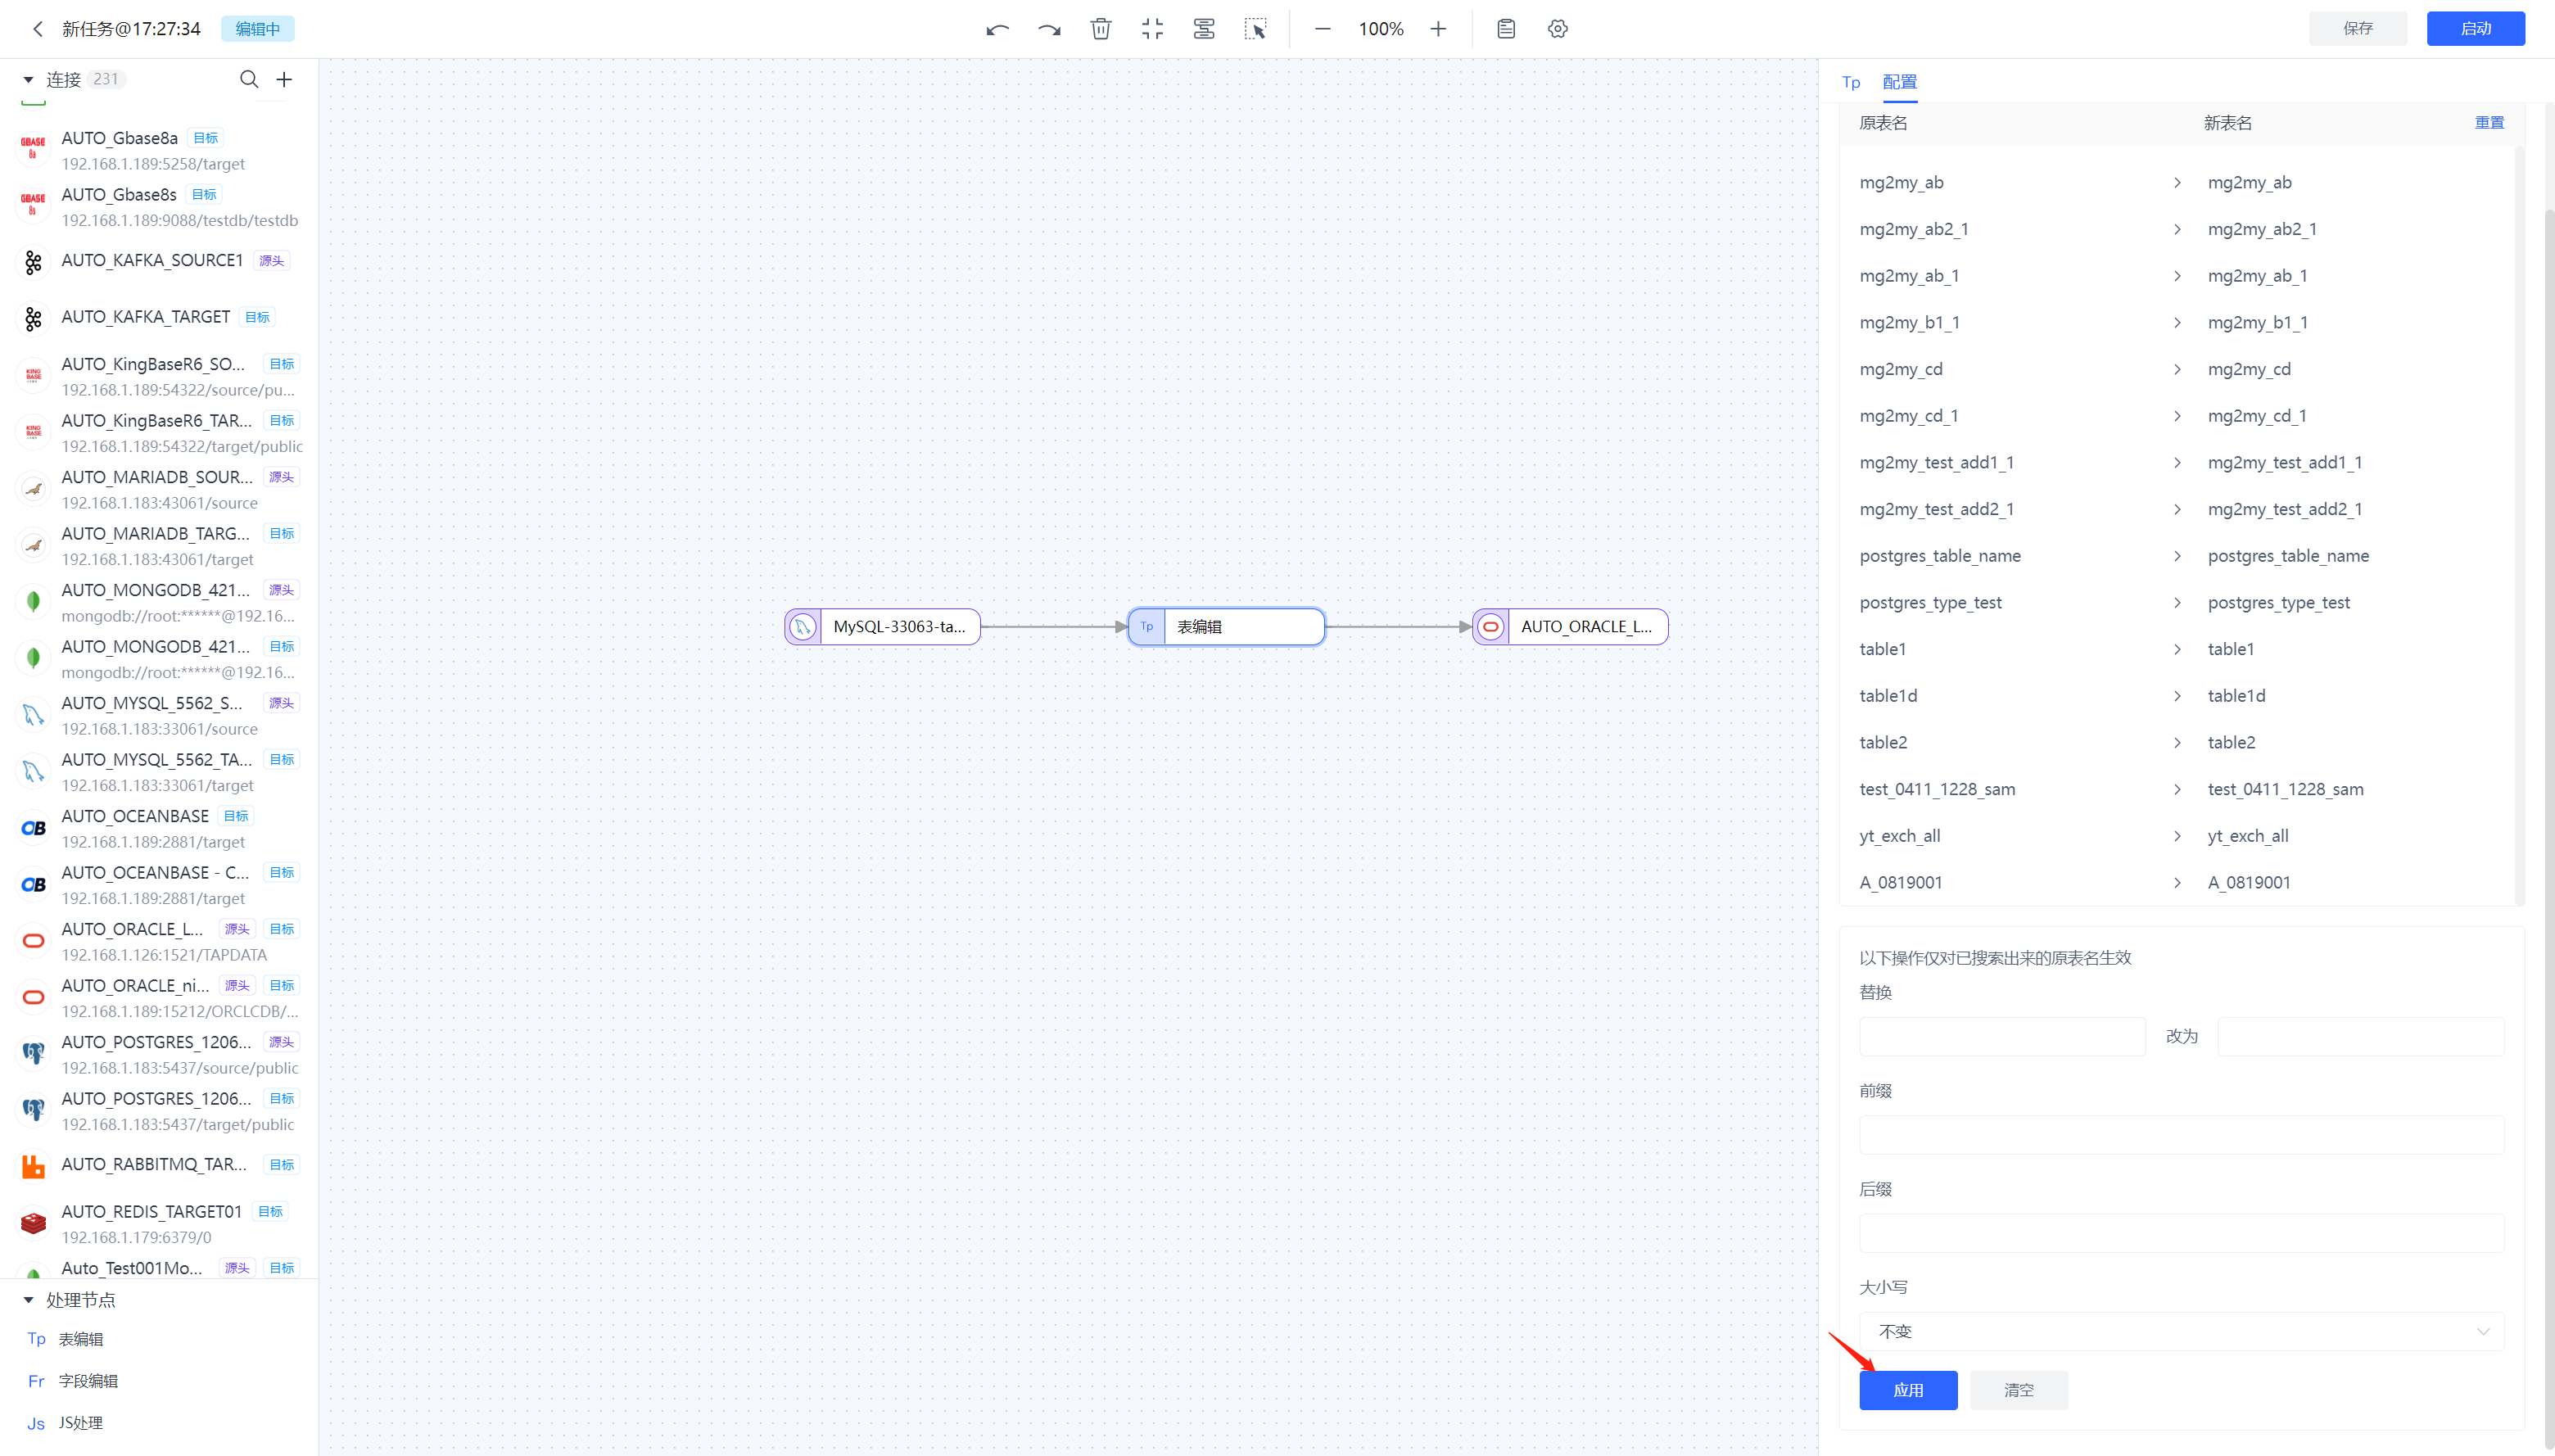
Task: Zoom out using the minus icon
Action: coord(1322,29)
